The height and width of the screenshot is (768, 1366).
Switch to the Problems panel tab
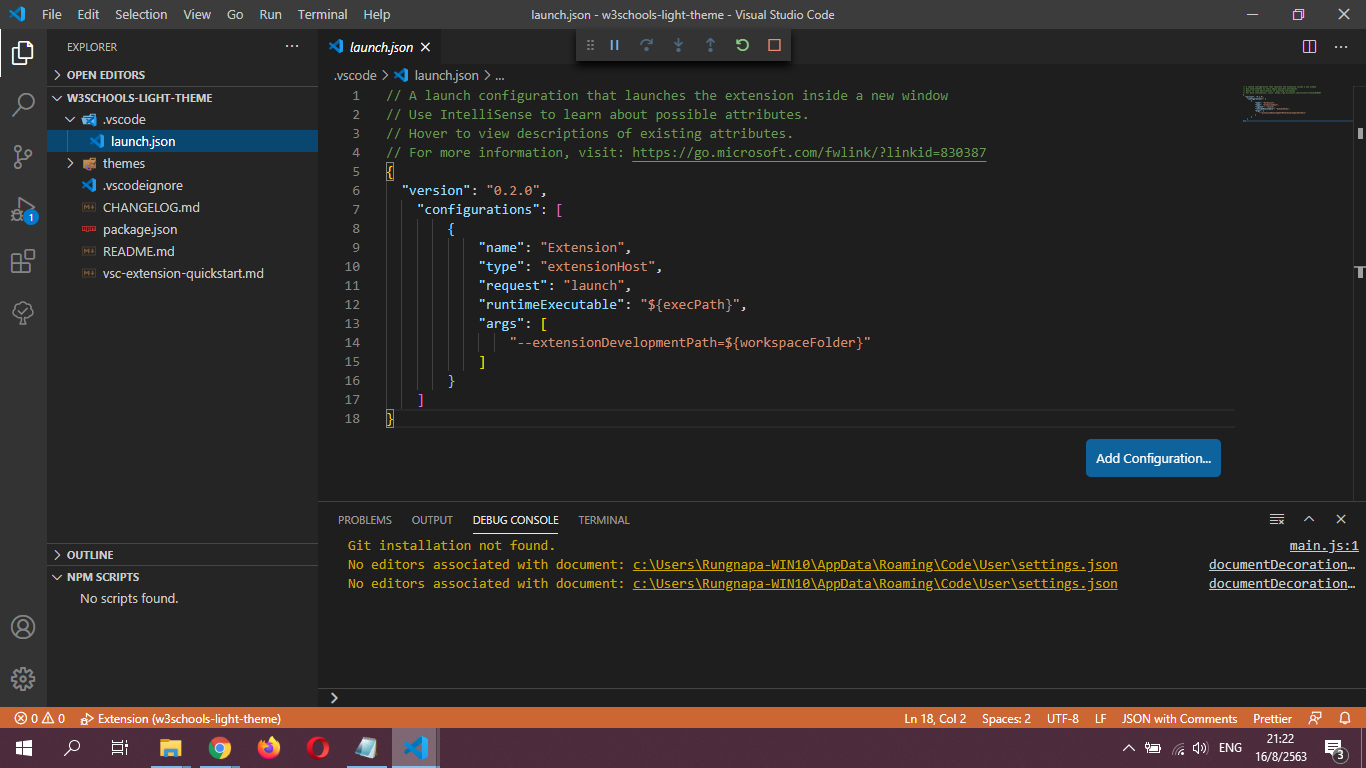tap(365, 520)
